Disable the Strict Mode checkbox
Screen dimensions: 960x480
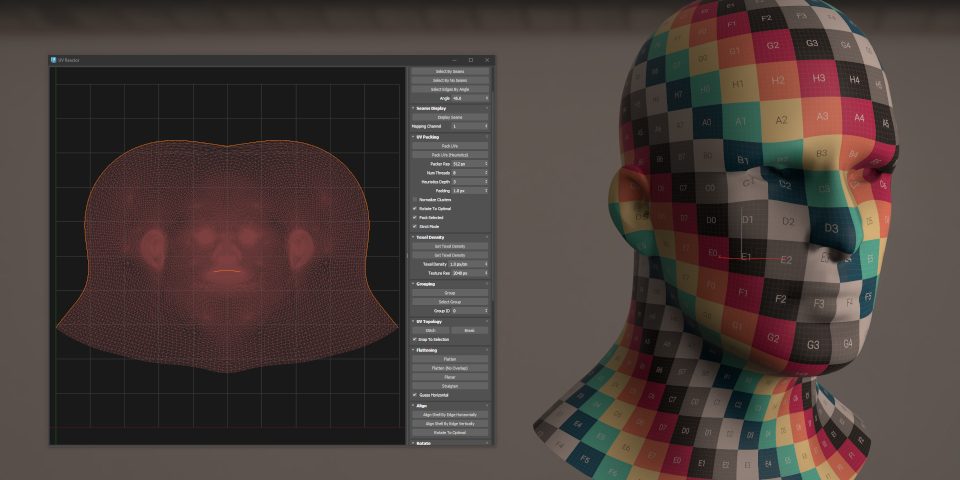coord(415,226)
